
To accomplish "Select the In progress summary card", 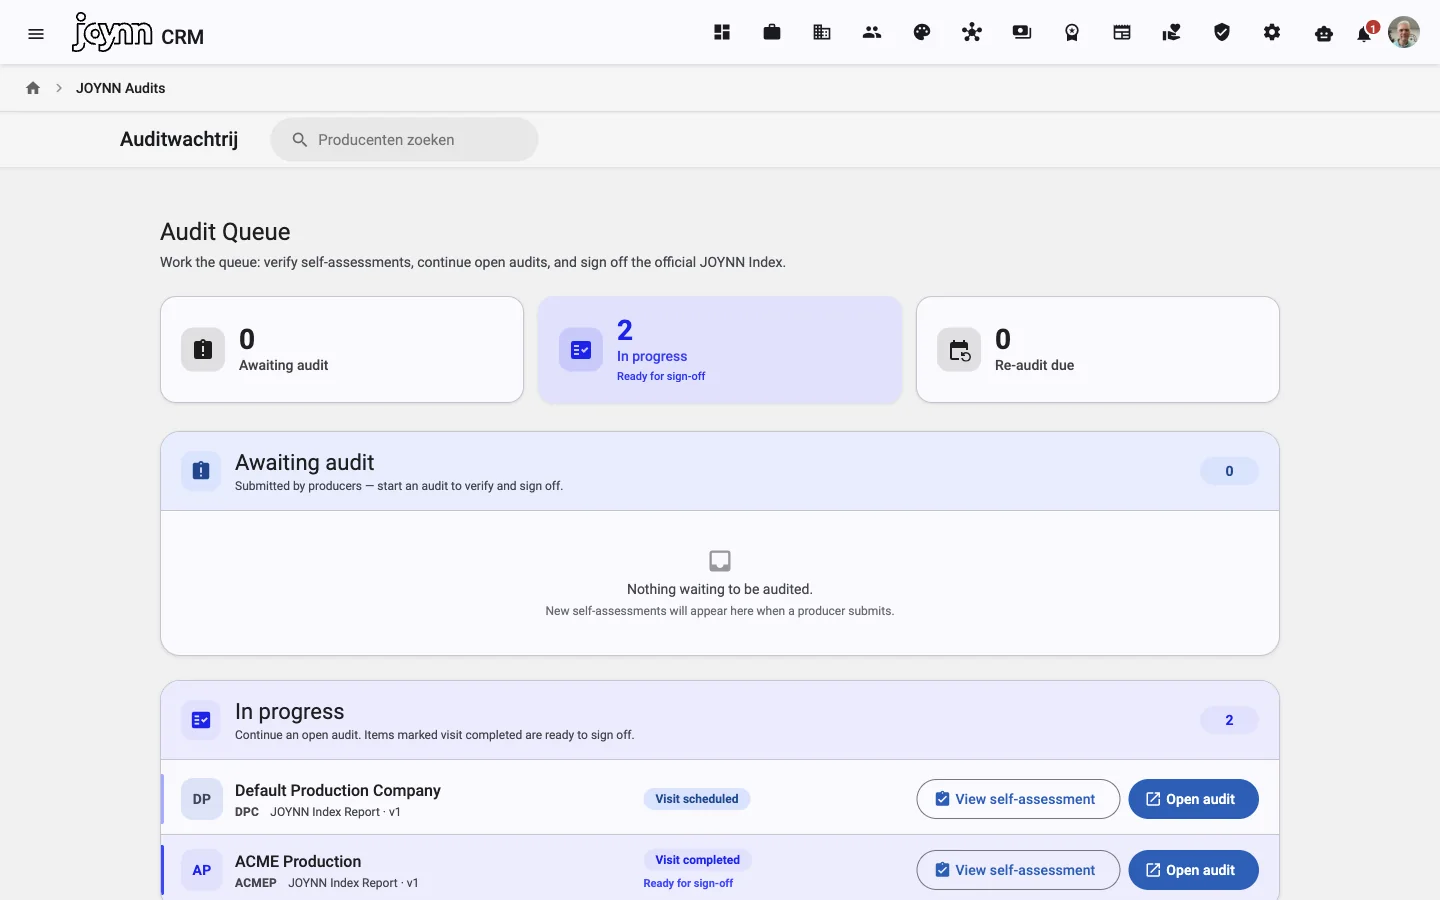I will coord(720,350).
